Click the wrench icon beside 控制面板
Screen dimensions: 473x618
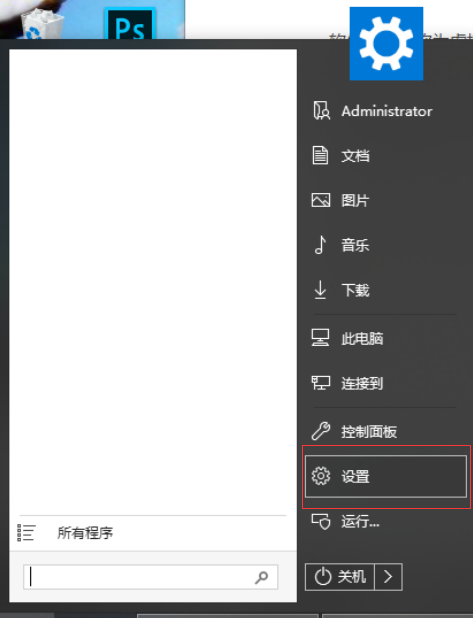coord(320,431)
